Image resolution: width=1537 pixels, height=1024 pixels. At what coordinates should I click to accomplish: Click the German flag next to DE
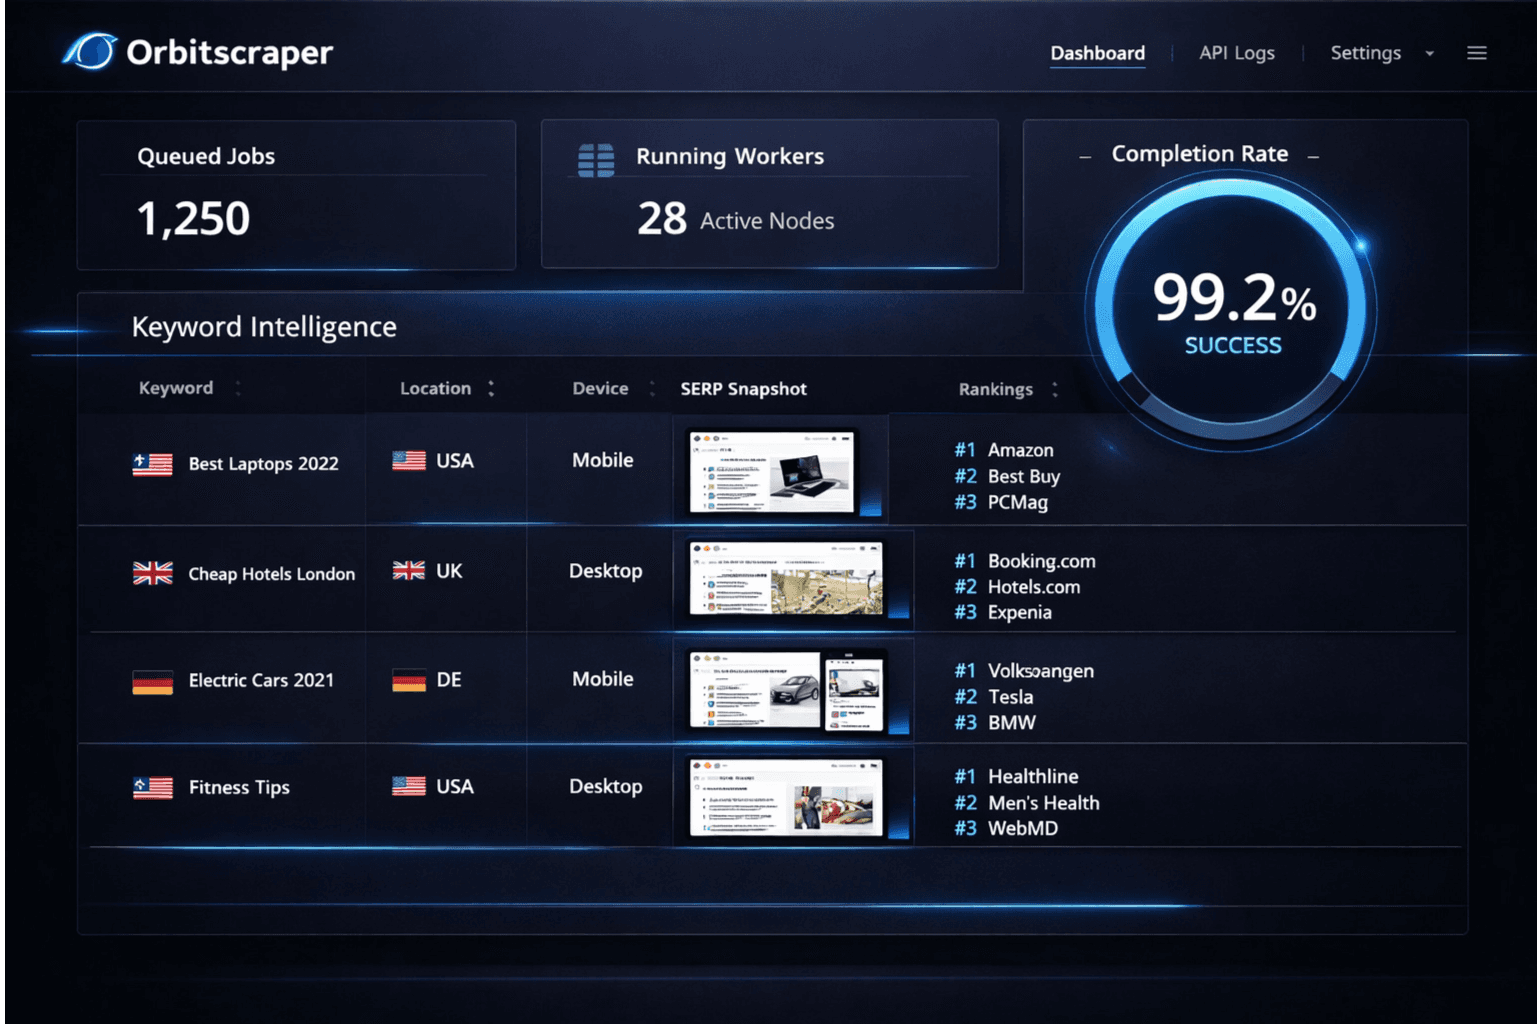(x=408, y=679)
